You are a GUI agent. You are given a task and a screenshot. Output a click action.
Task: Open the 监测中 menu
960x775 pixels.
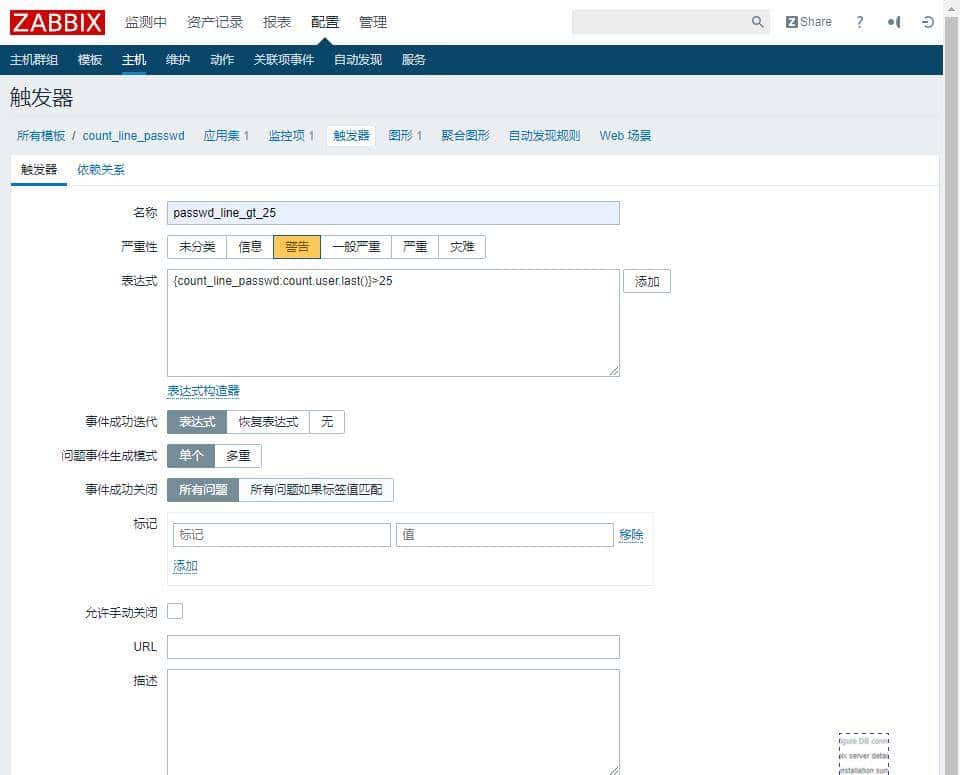[147, 21]
